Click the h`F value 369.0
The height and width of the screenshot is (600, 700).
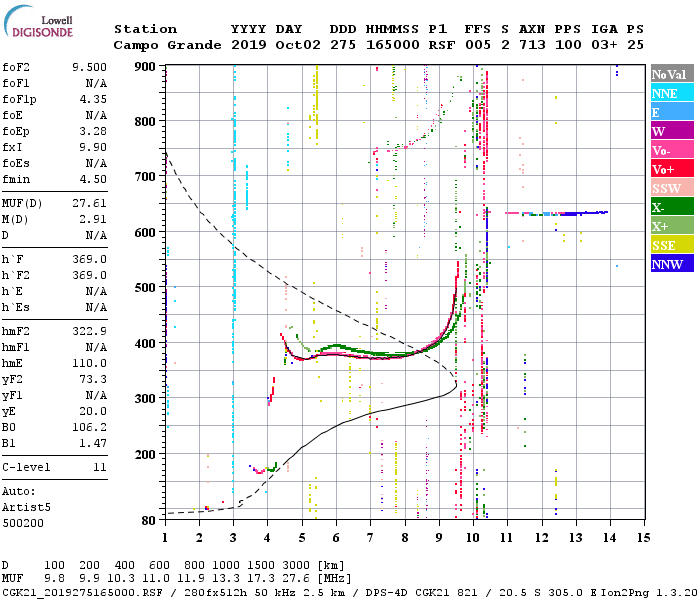pyautogui.click(x=89, y=259)
